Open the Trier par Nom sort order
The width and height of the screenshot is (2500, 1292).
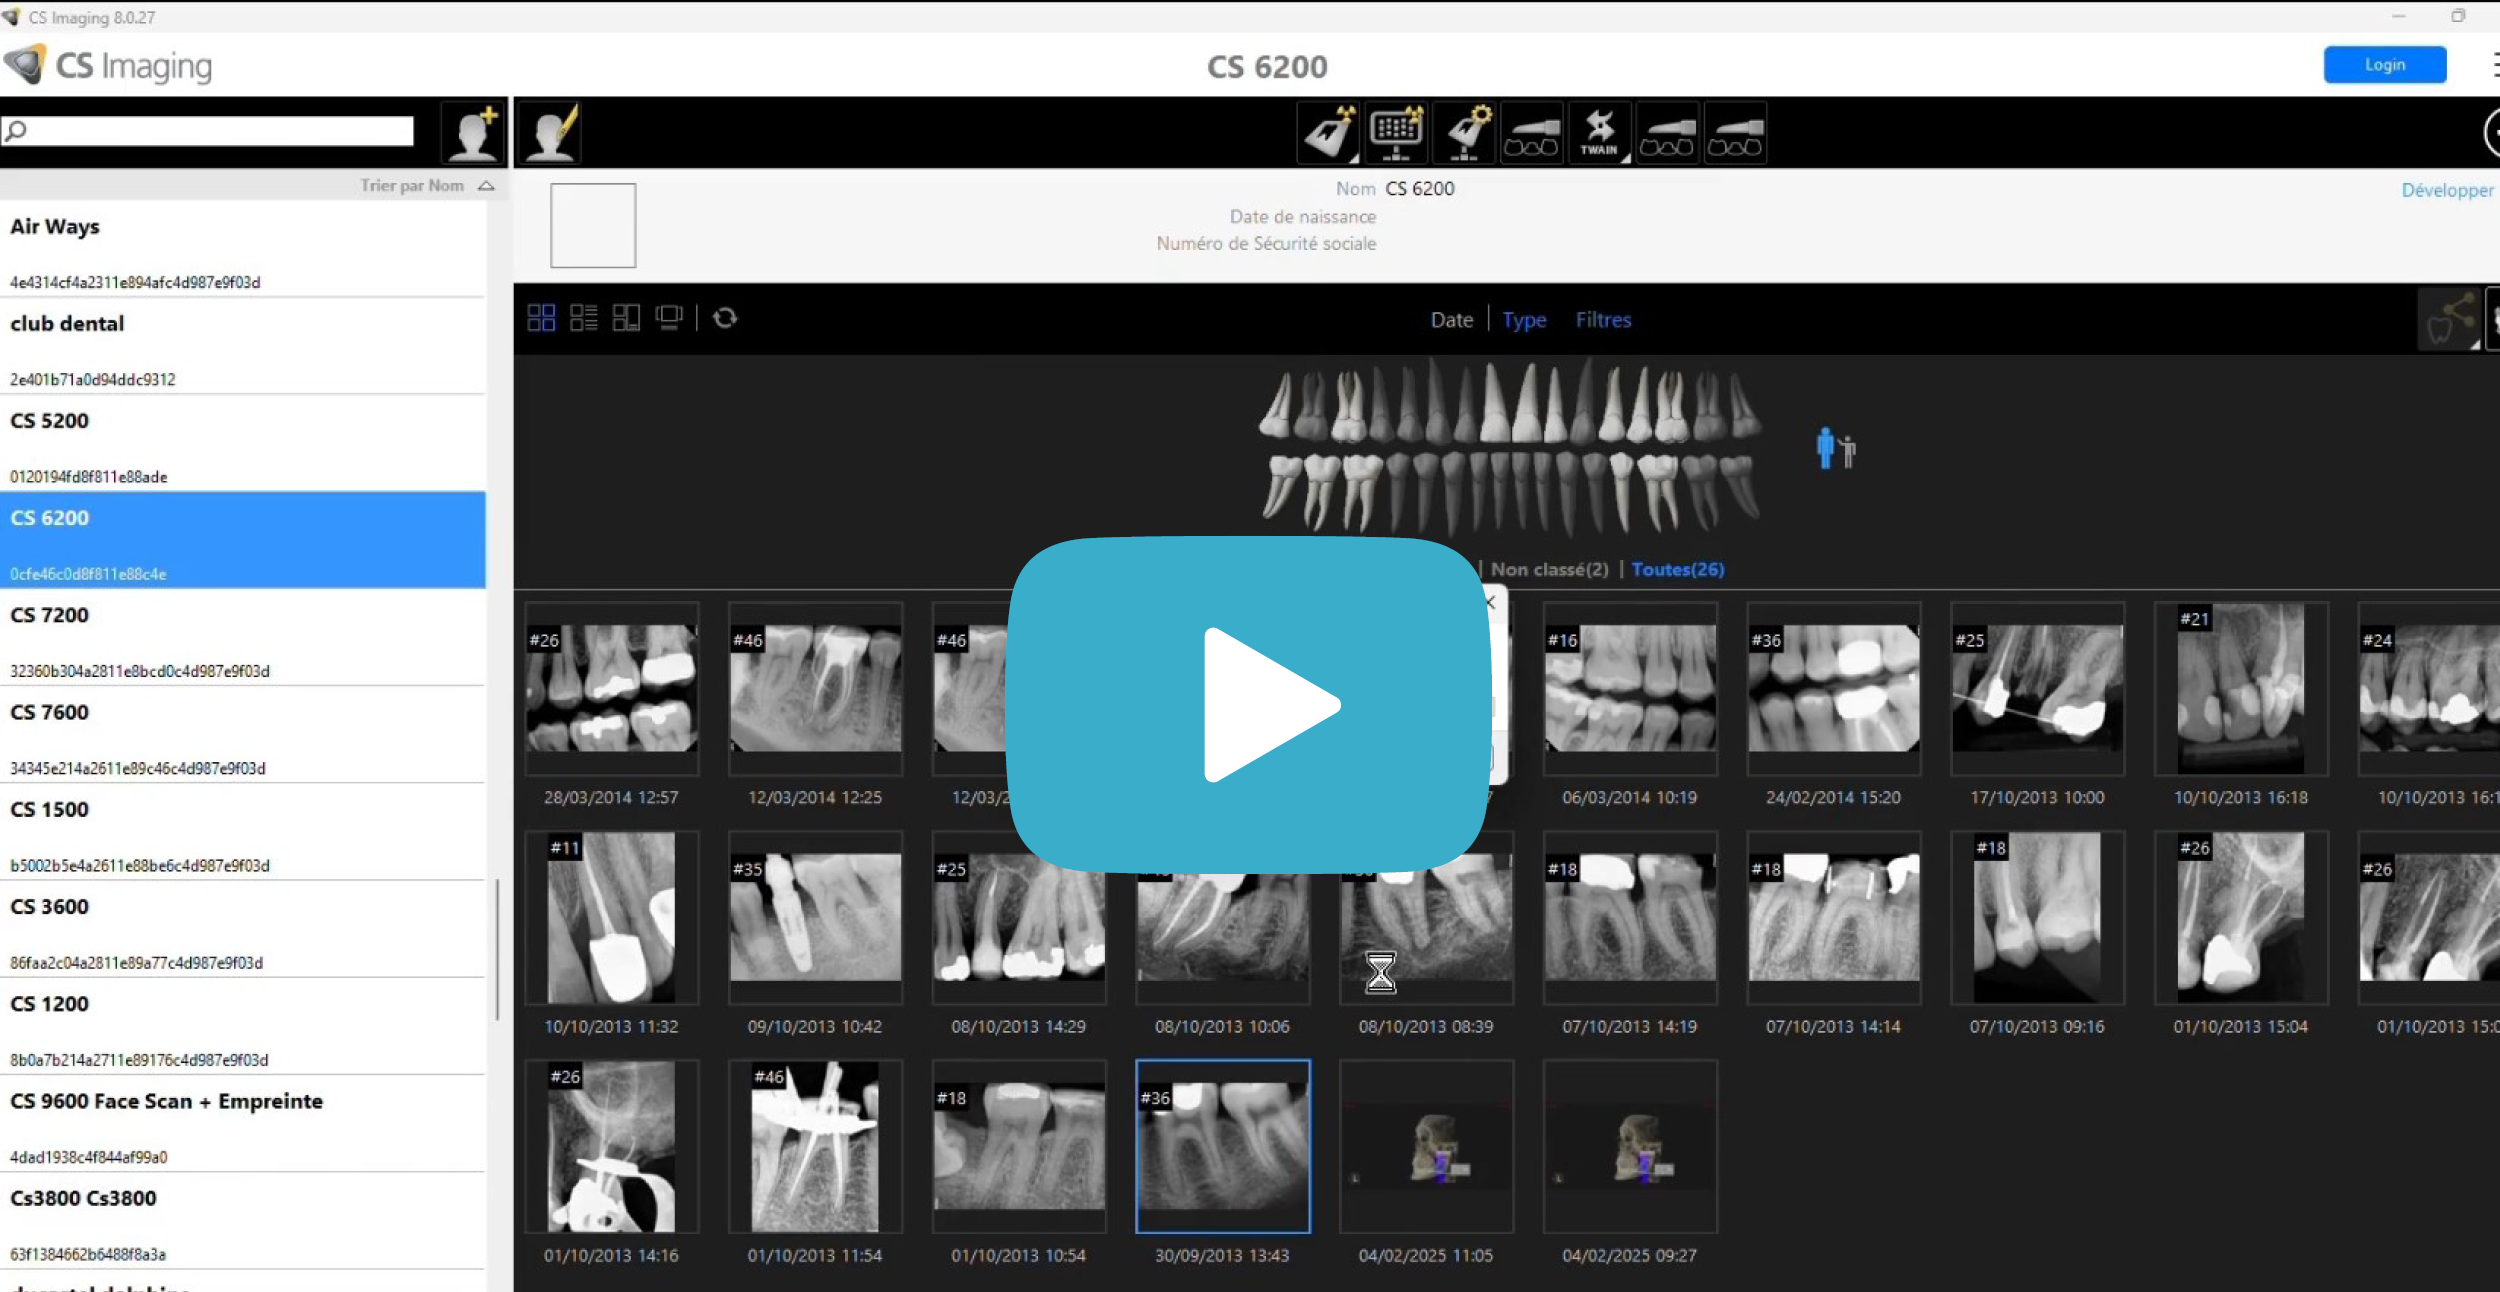(x=427, y=186)
